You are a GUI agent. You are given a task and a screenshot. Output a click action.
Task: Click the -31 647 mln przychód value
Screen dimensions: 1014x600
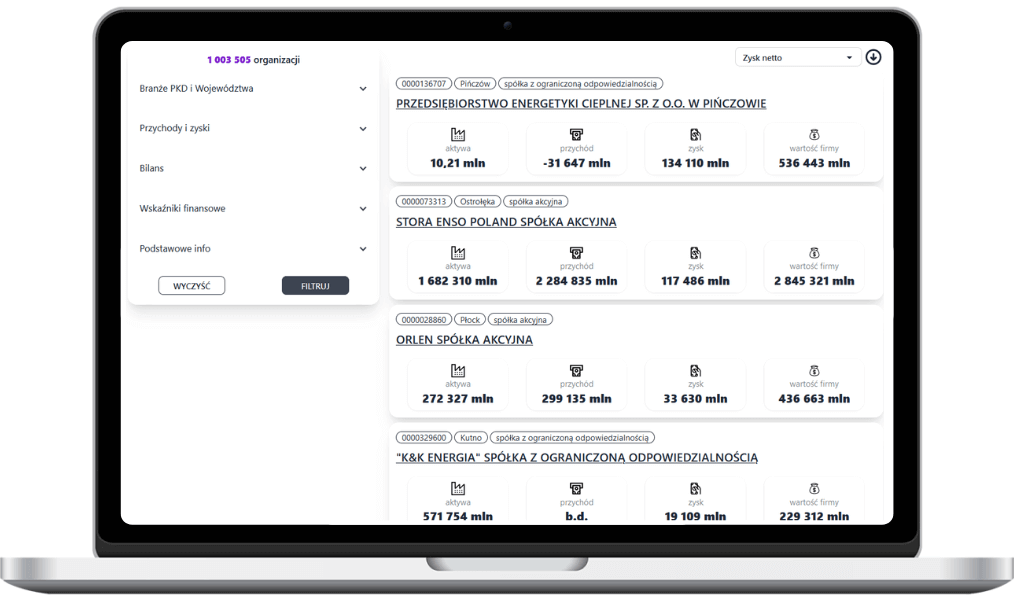click(576, 163)
